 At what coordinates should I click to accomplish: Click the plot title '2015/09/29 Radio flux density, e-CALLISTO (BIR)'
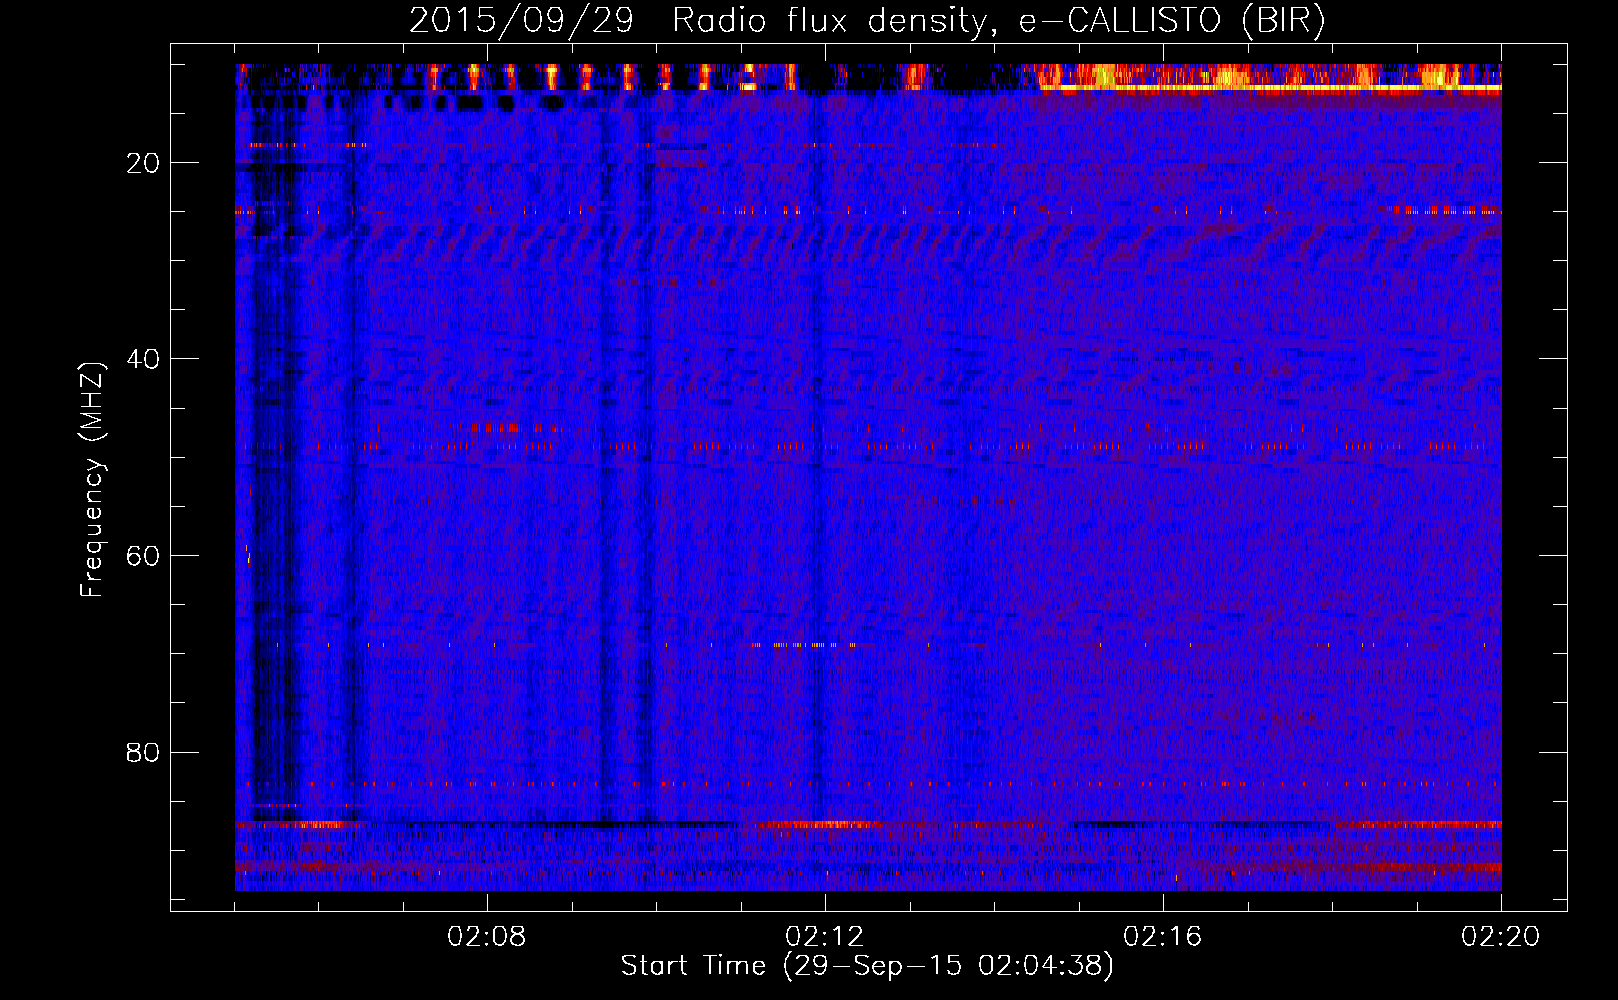pos(867,21)
